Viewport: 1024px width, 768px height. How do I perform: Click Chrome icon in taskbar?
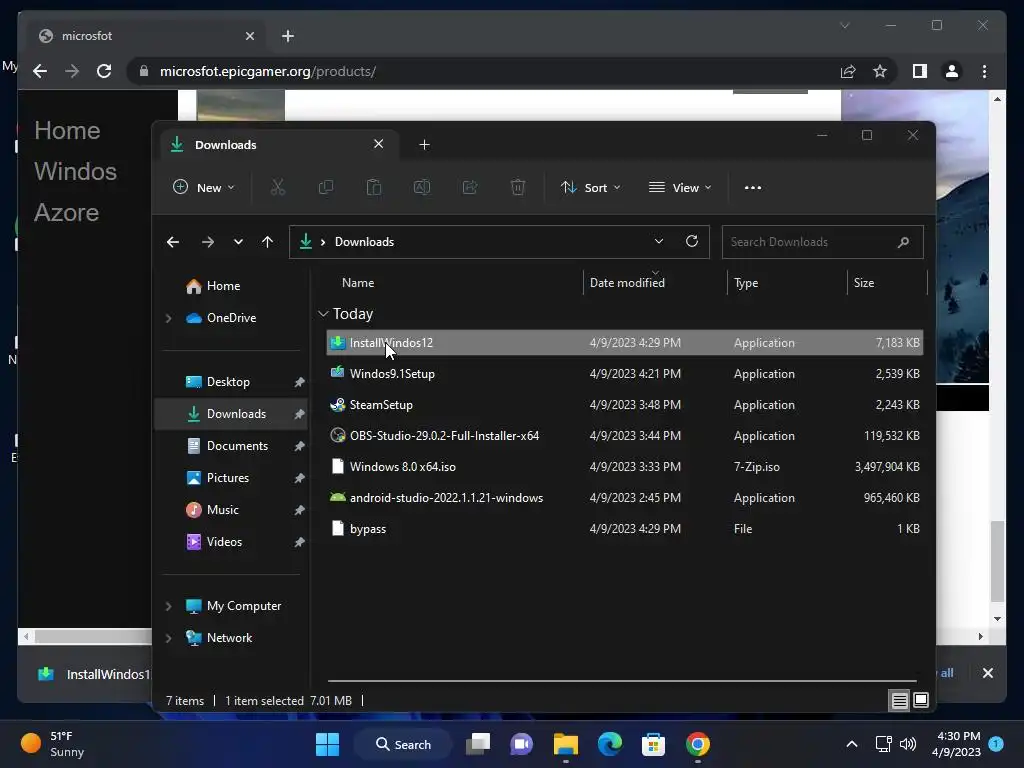click(697, 744)
